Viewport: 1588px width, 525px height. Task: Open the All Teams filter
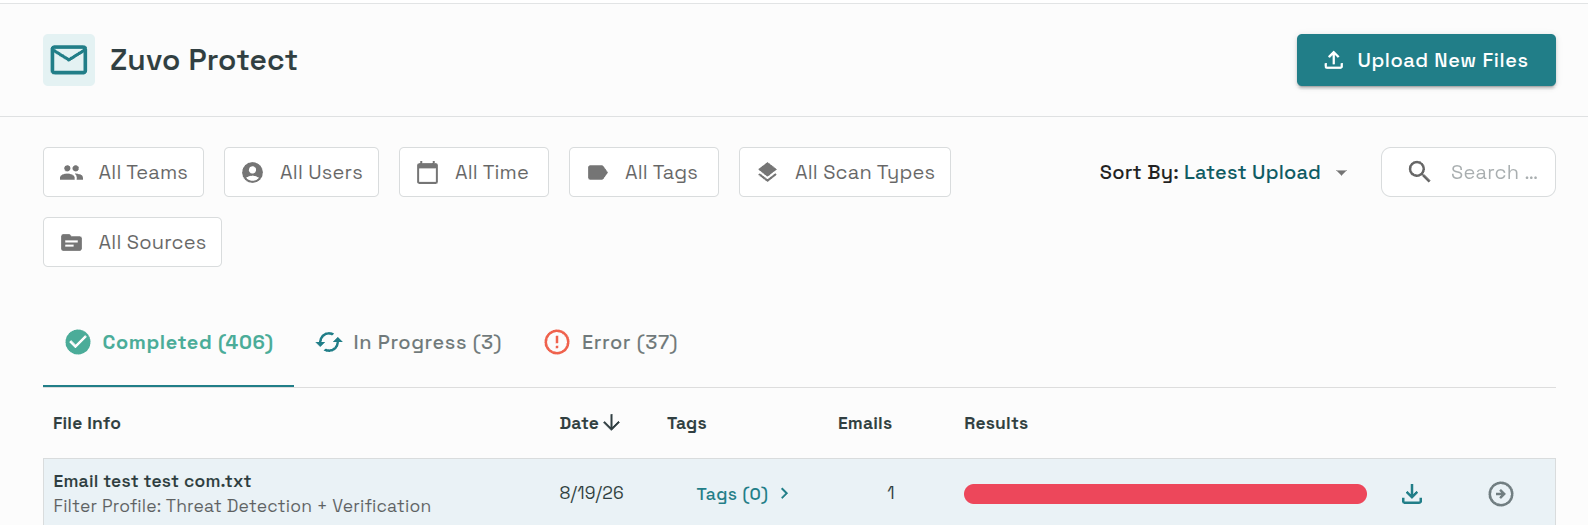(124, 172)
